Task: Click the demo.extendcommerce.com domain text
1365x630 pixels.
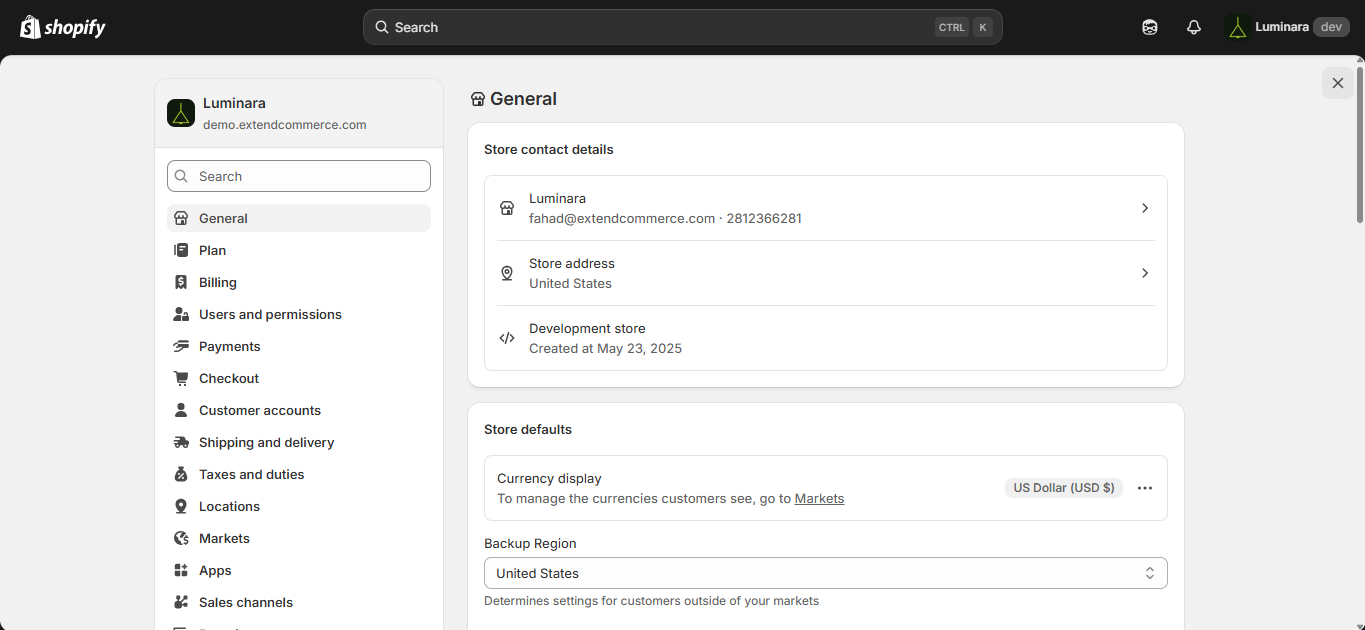Action: click(285, 125)
